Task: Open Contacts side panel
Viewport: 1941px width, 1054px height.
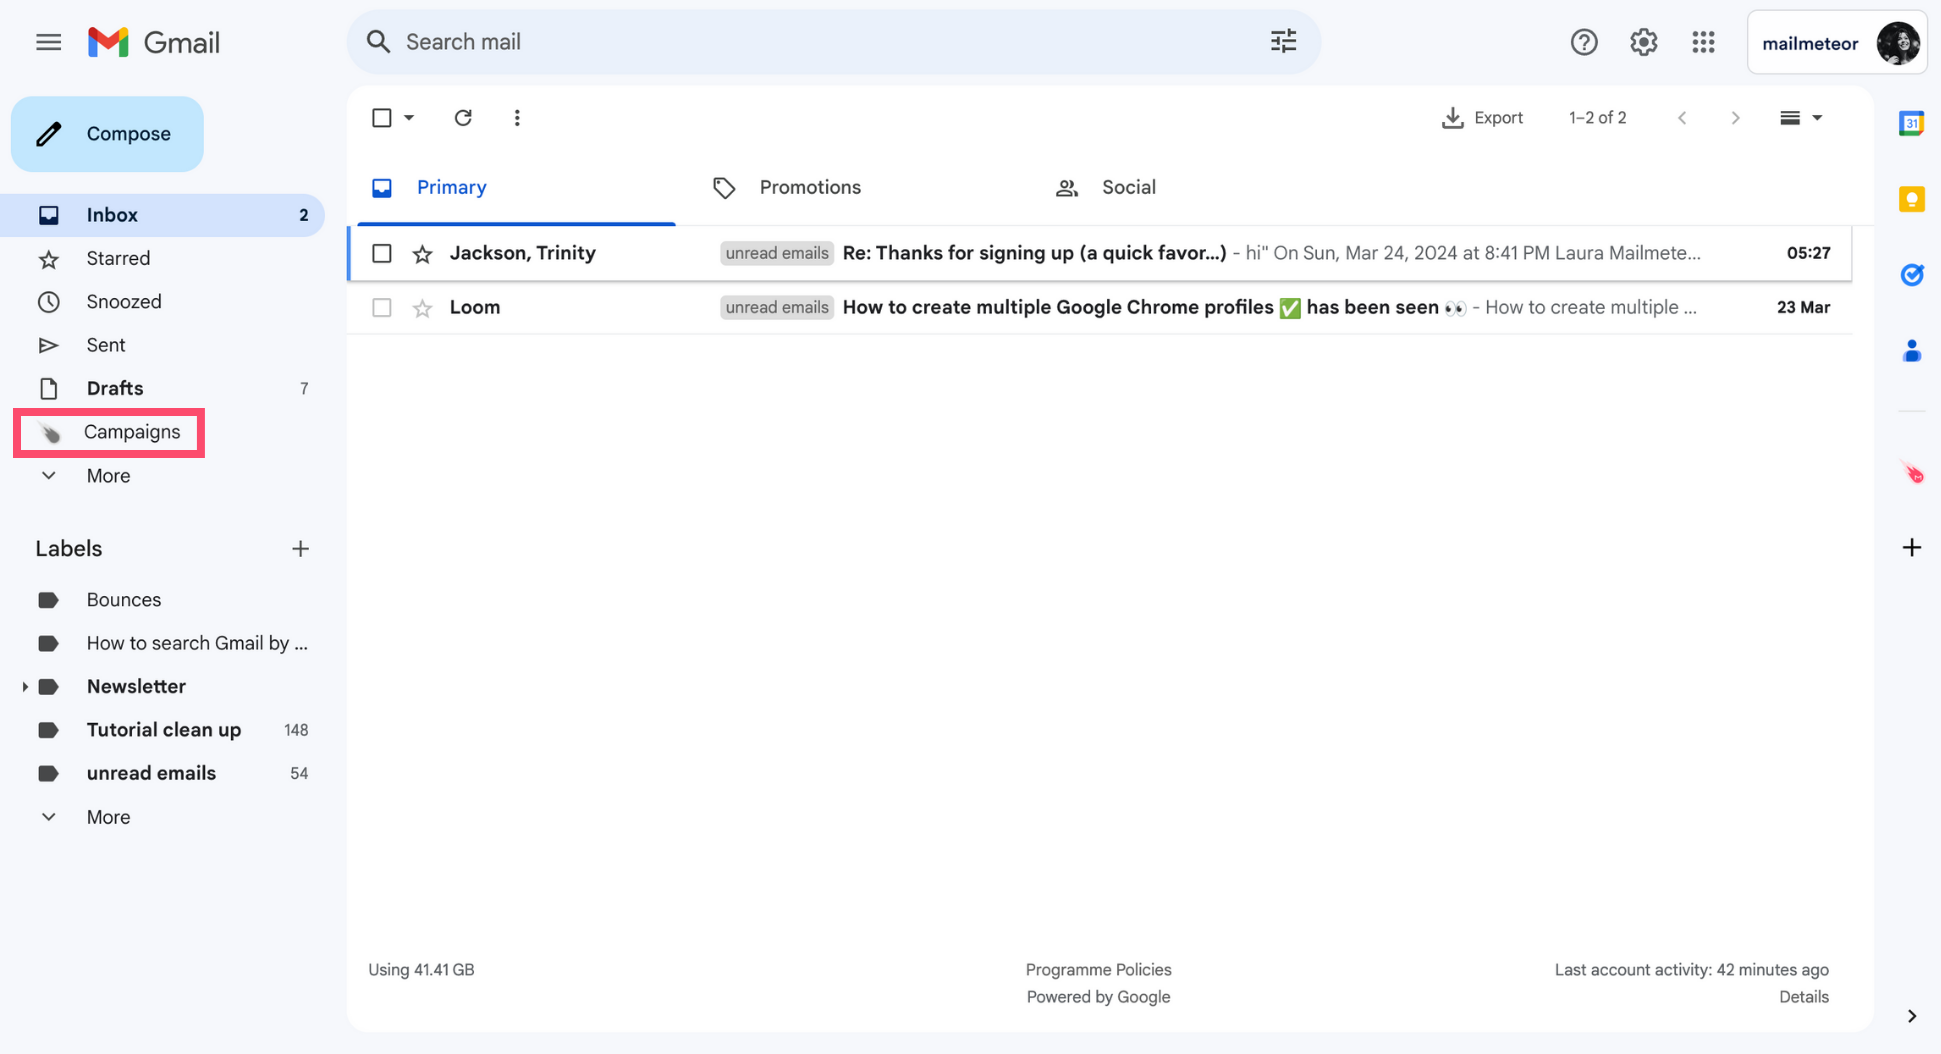Action: pyautogui.click(x=1911, y=351)
